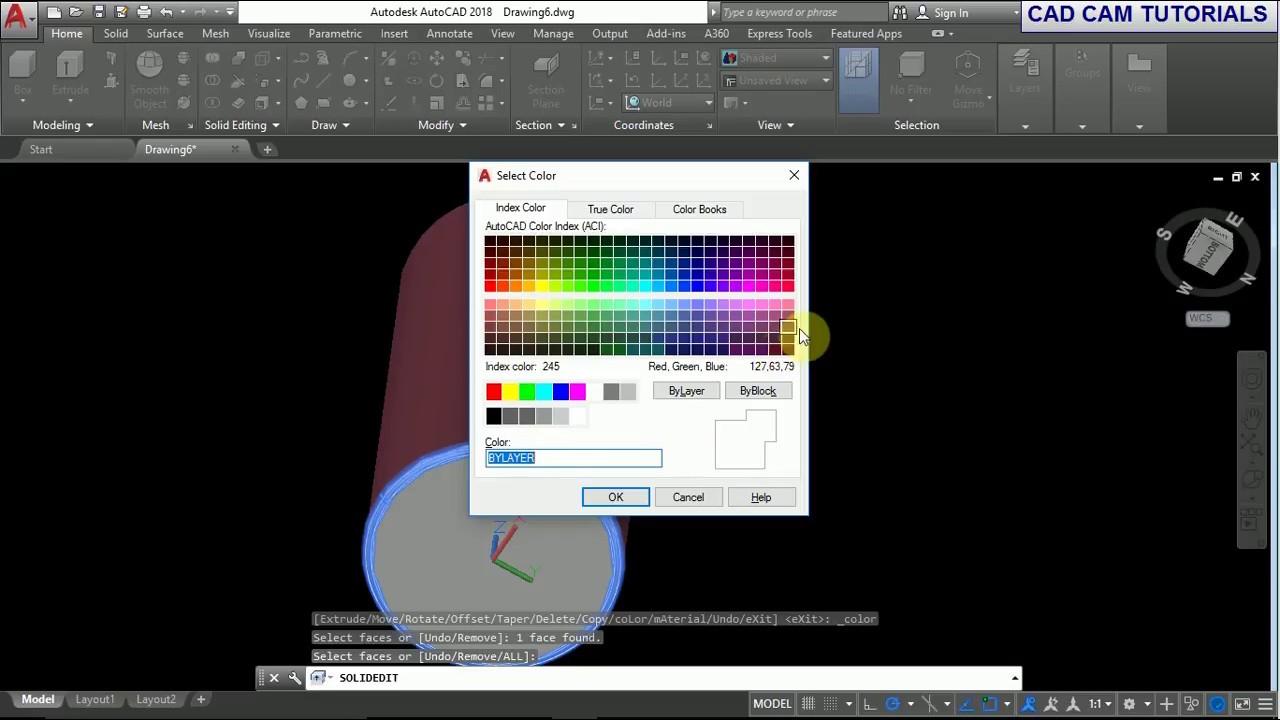The width and height of the screenshot is (1280, 720).
Task: Click the keyword search box in title bar
Action: (x=803, y=12)
